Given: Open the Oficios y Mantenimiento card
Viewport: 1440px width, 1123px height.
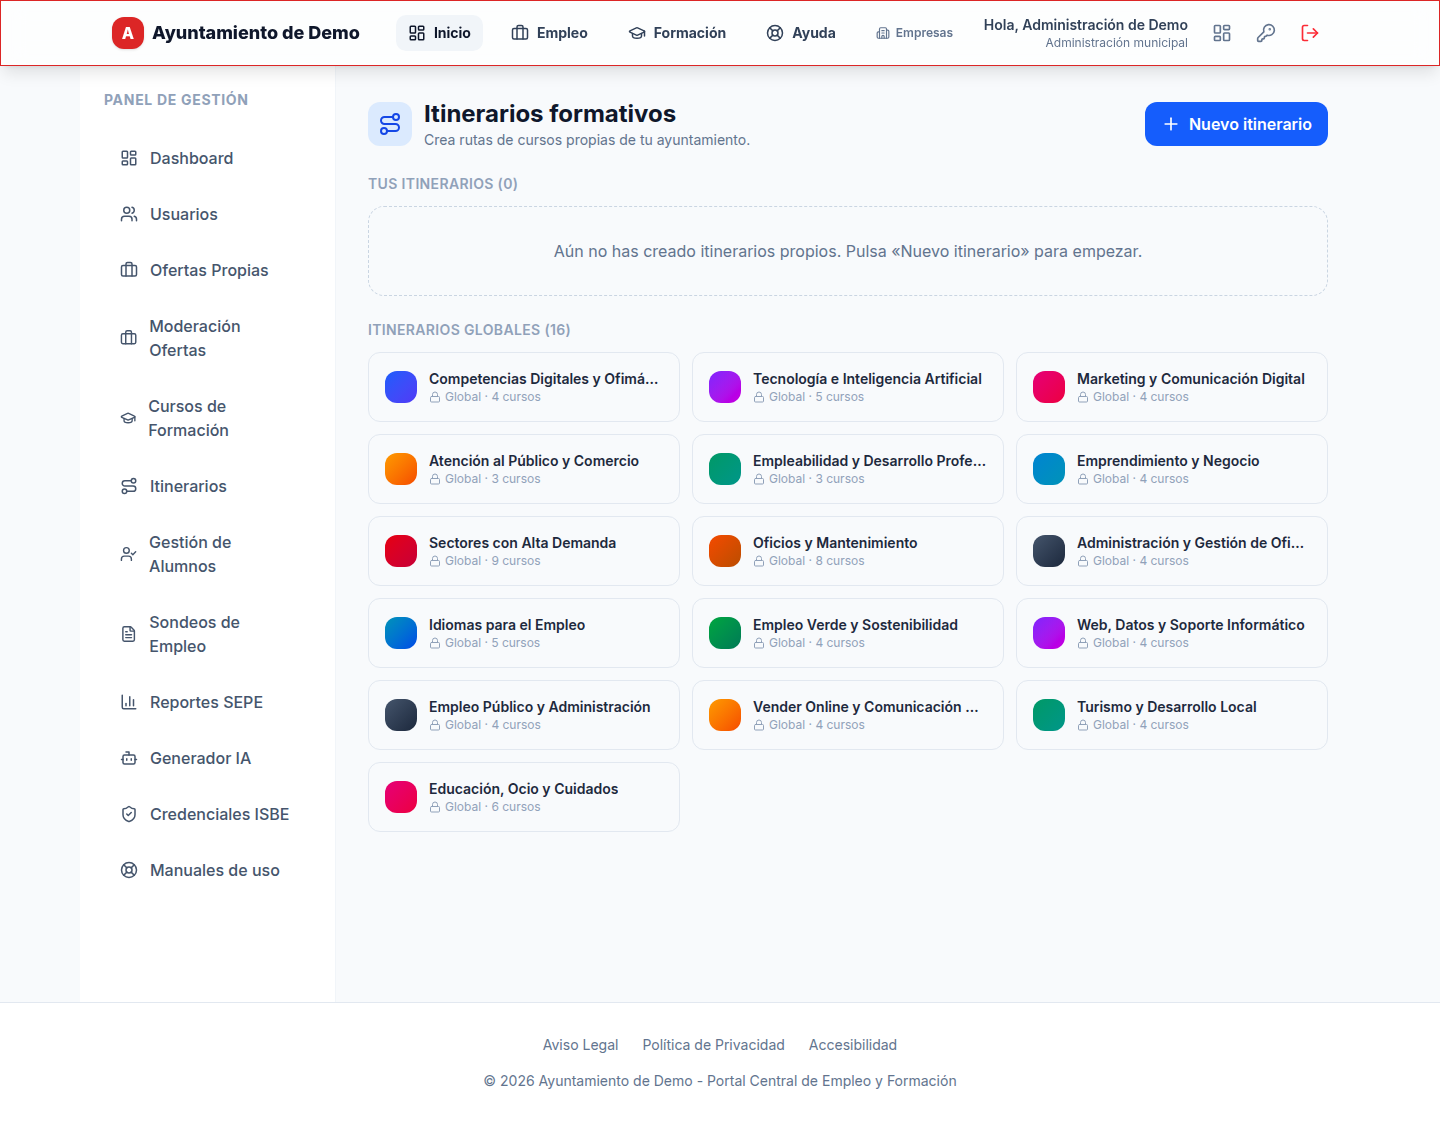Looking at the screenshot, I should (x=848, y=551).
